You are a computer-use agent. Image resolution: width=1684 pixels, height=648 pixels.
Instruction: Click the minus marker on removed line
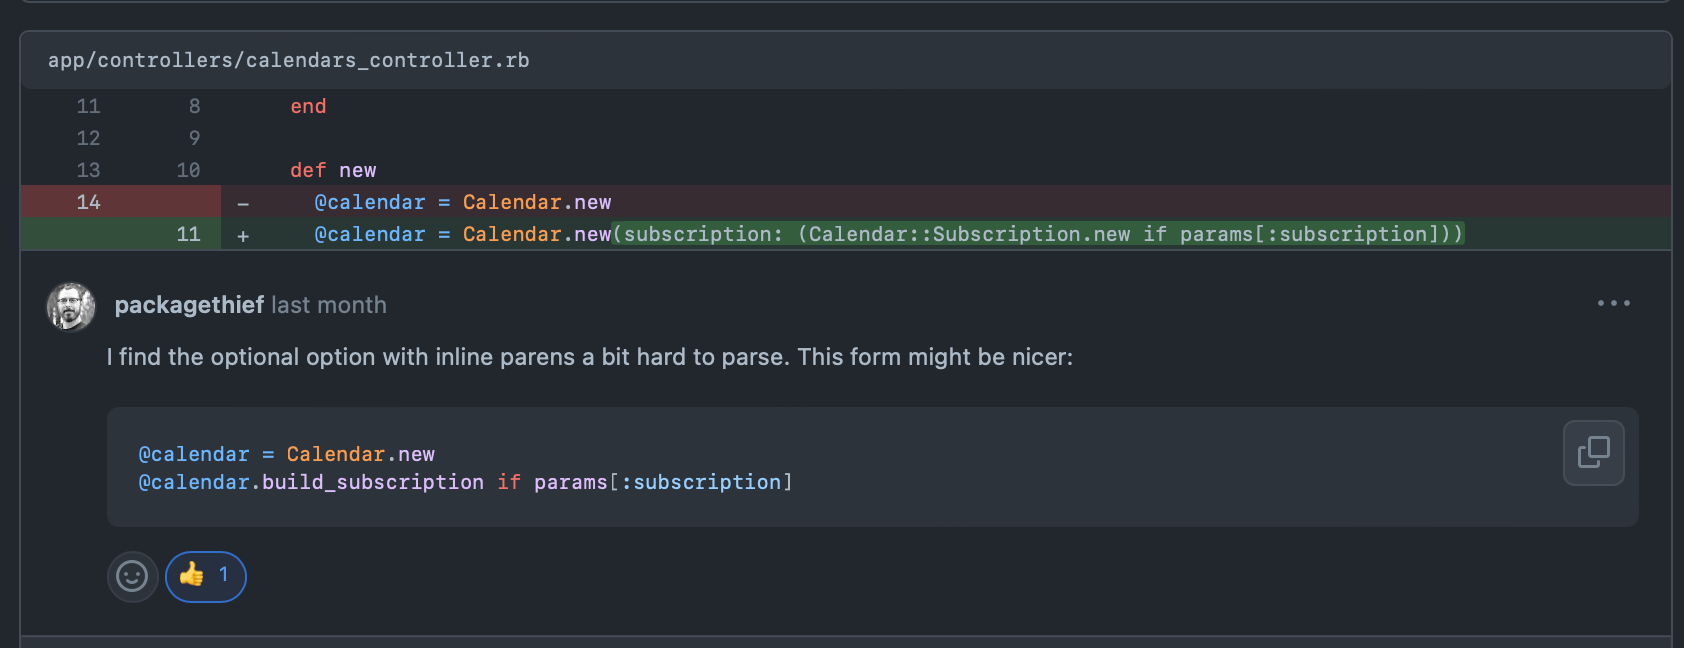click(243, 204)
